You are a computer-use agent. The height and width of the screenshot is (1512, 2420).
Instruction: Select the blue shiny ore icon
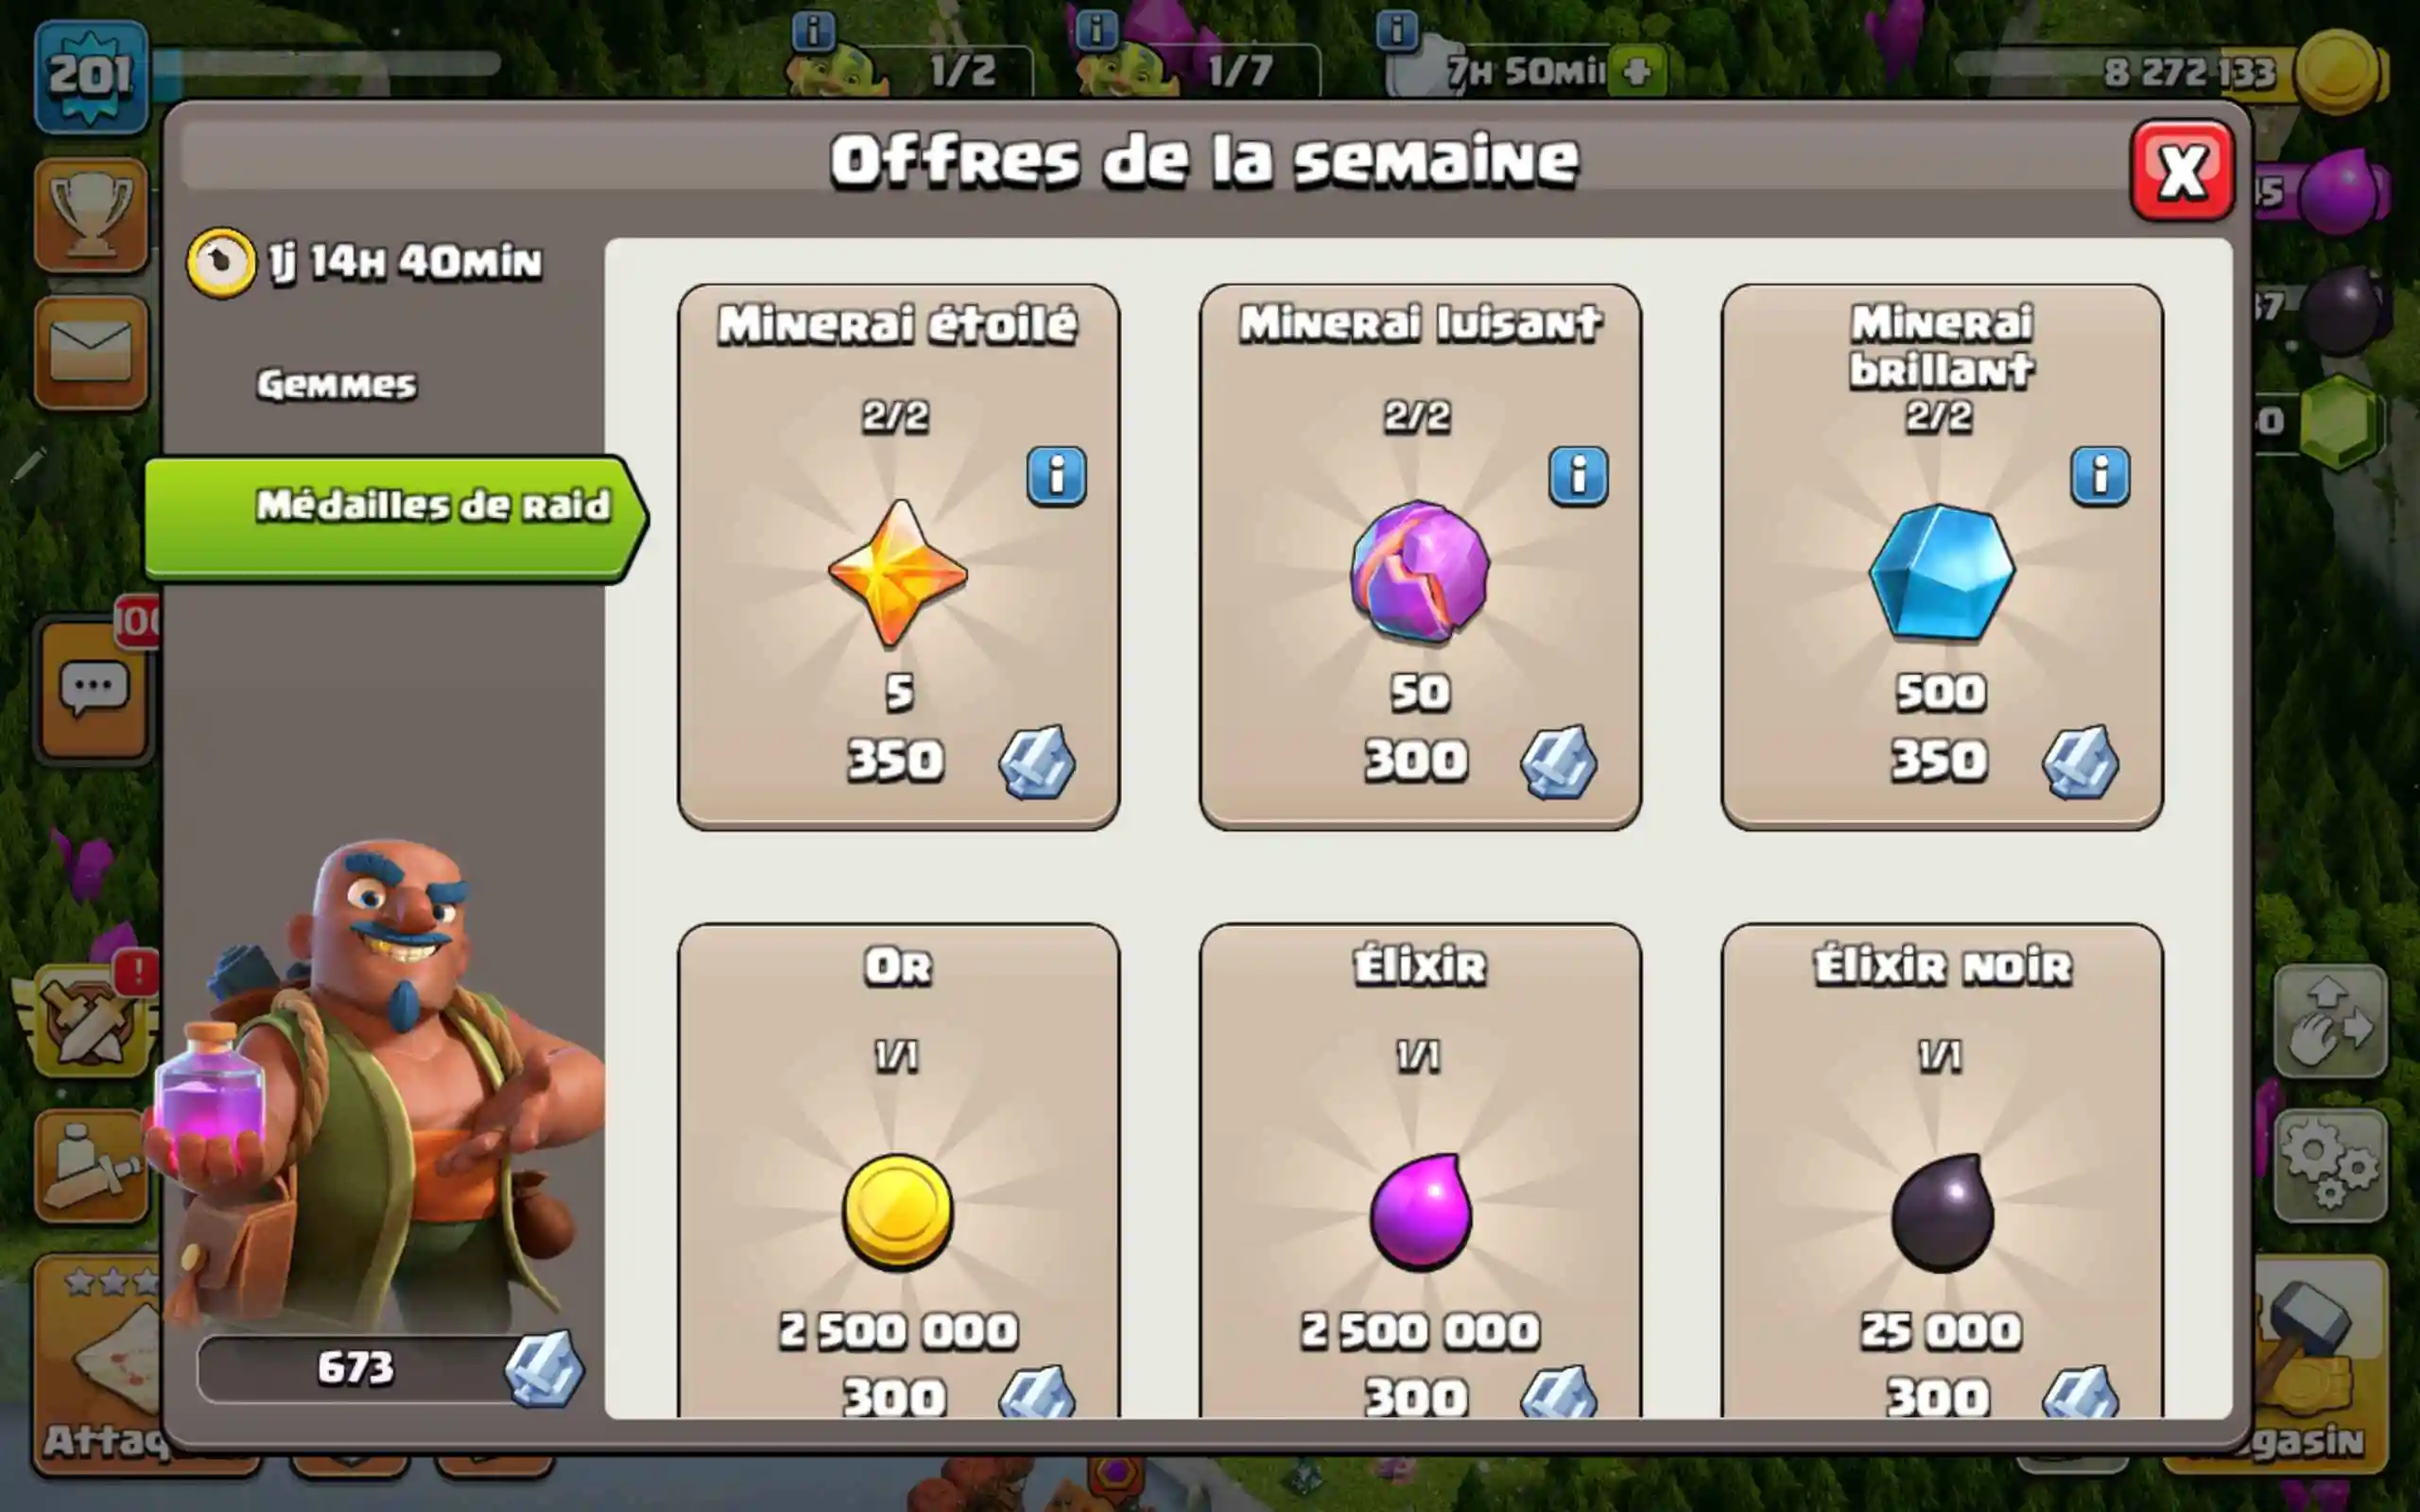coord(1942,571)
